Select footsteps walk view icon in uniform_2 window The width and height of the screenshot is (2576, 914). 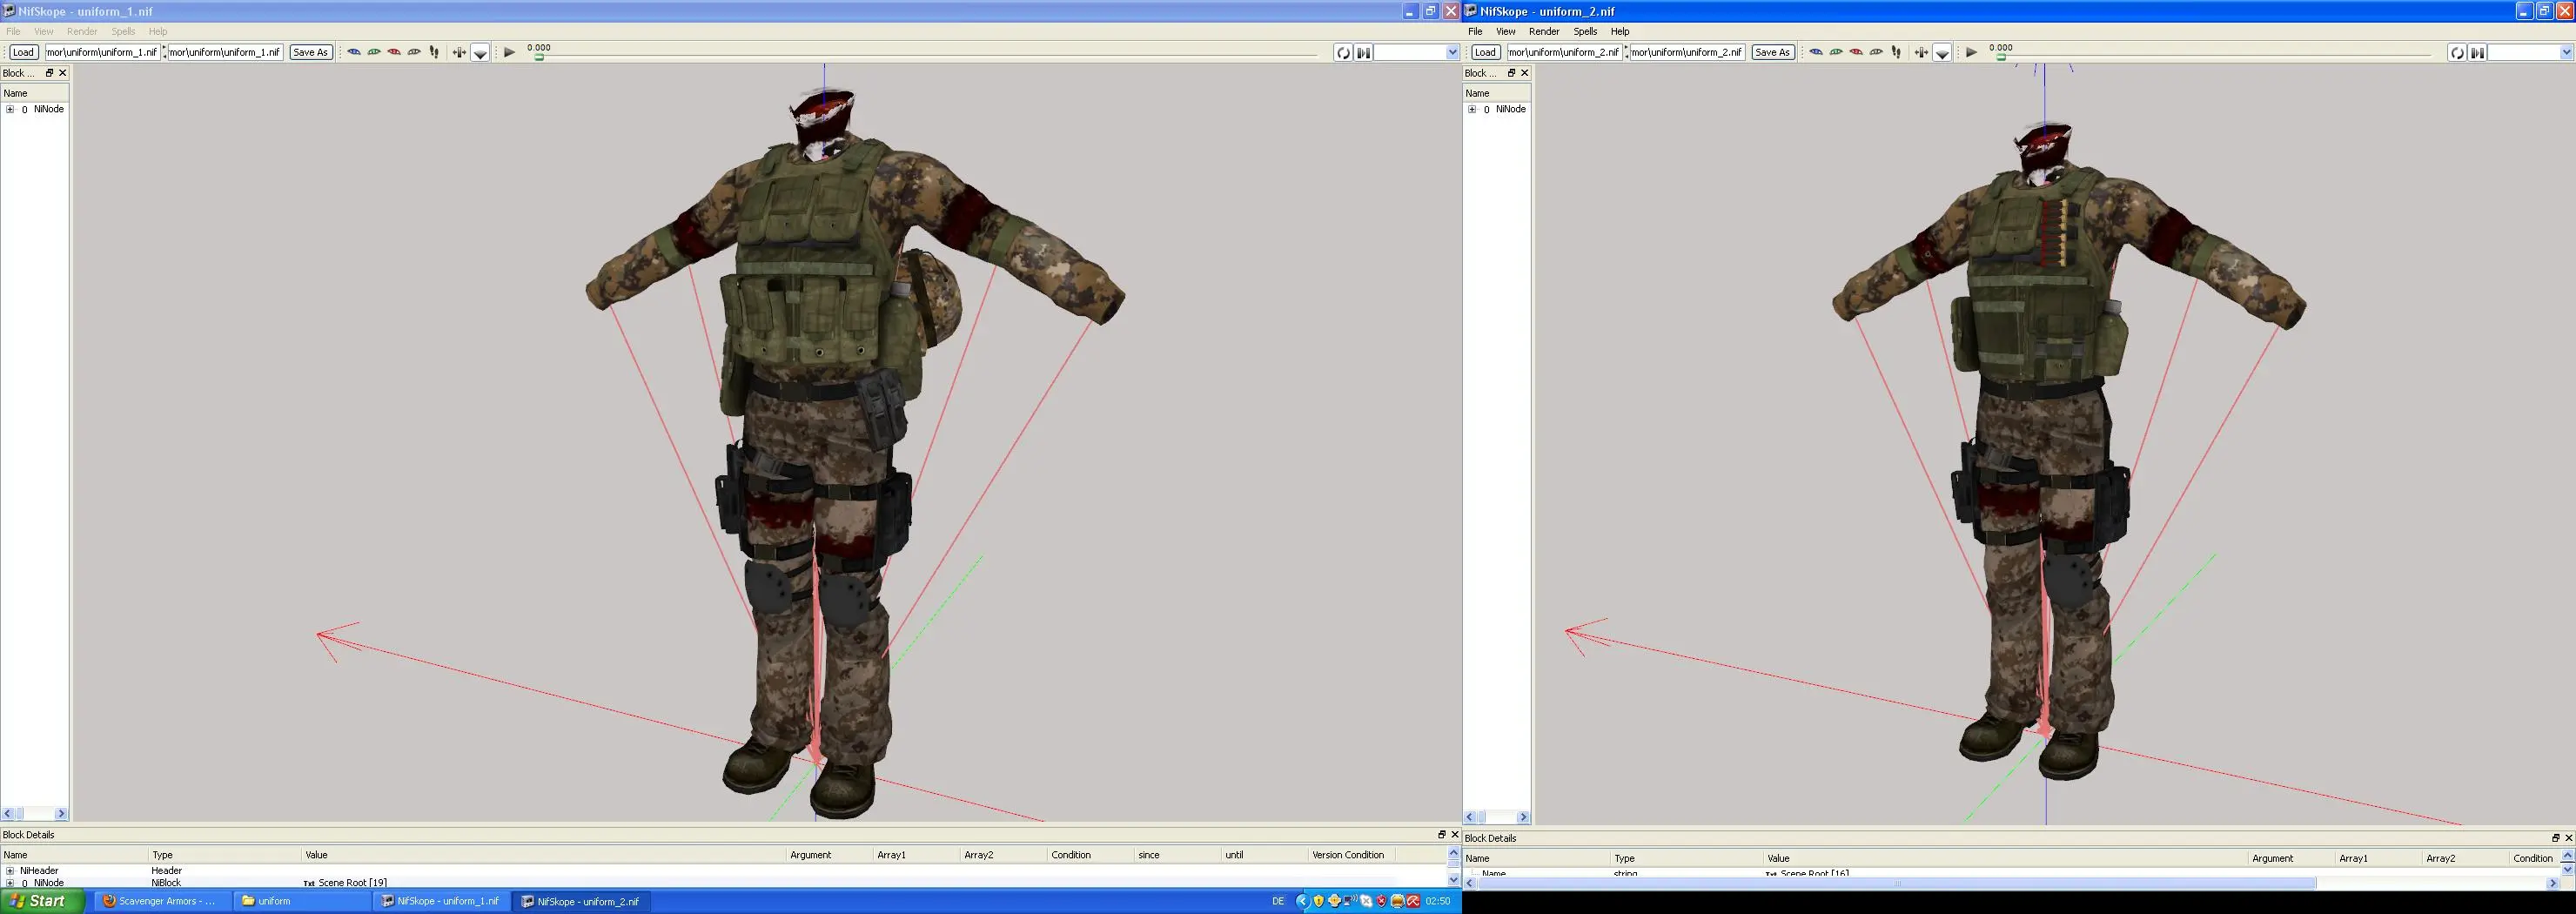[1896, 52]
